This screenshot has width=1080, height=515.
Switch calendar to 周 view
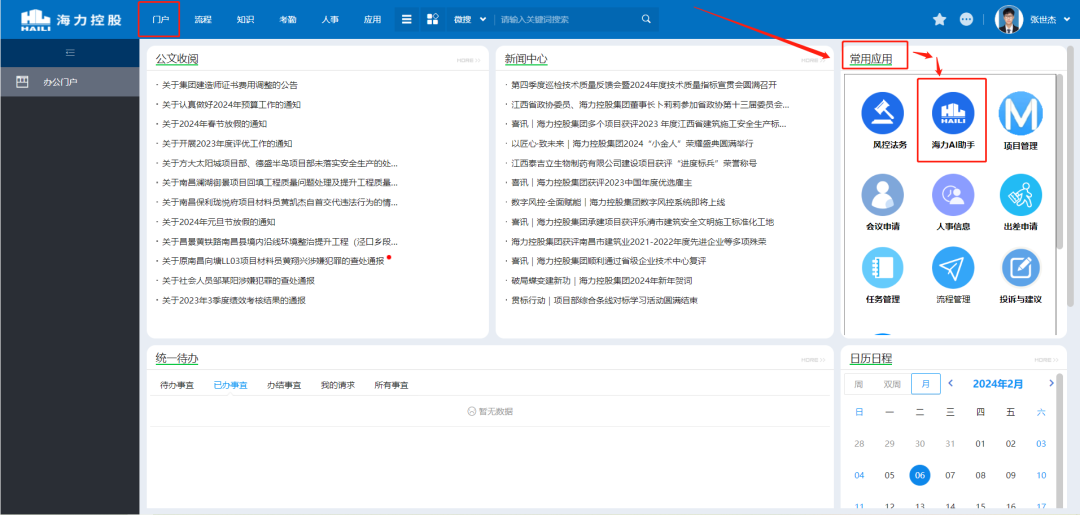click(858, 384)
